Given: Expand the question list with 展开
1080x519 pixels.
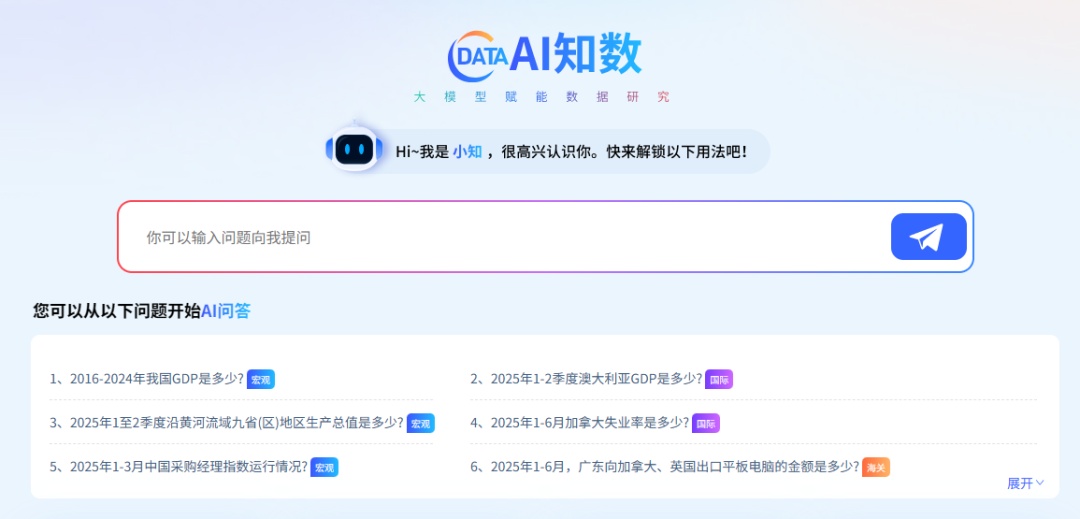Looking at the screenshot, I should coord(1025,483).
